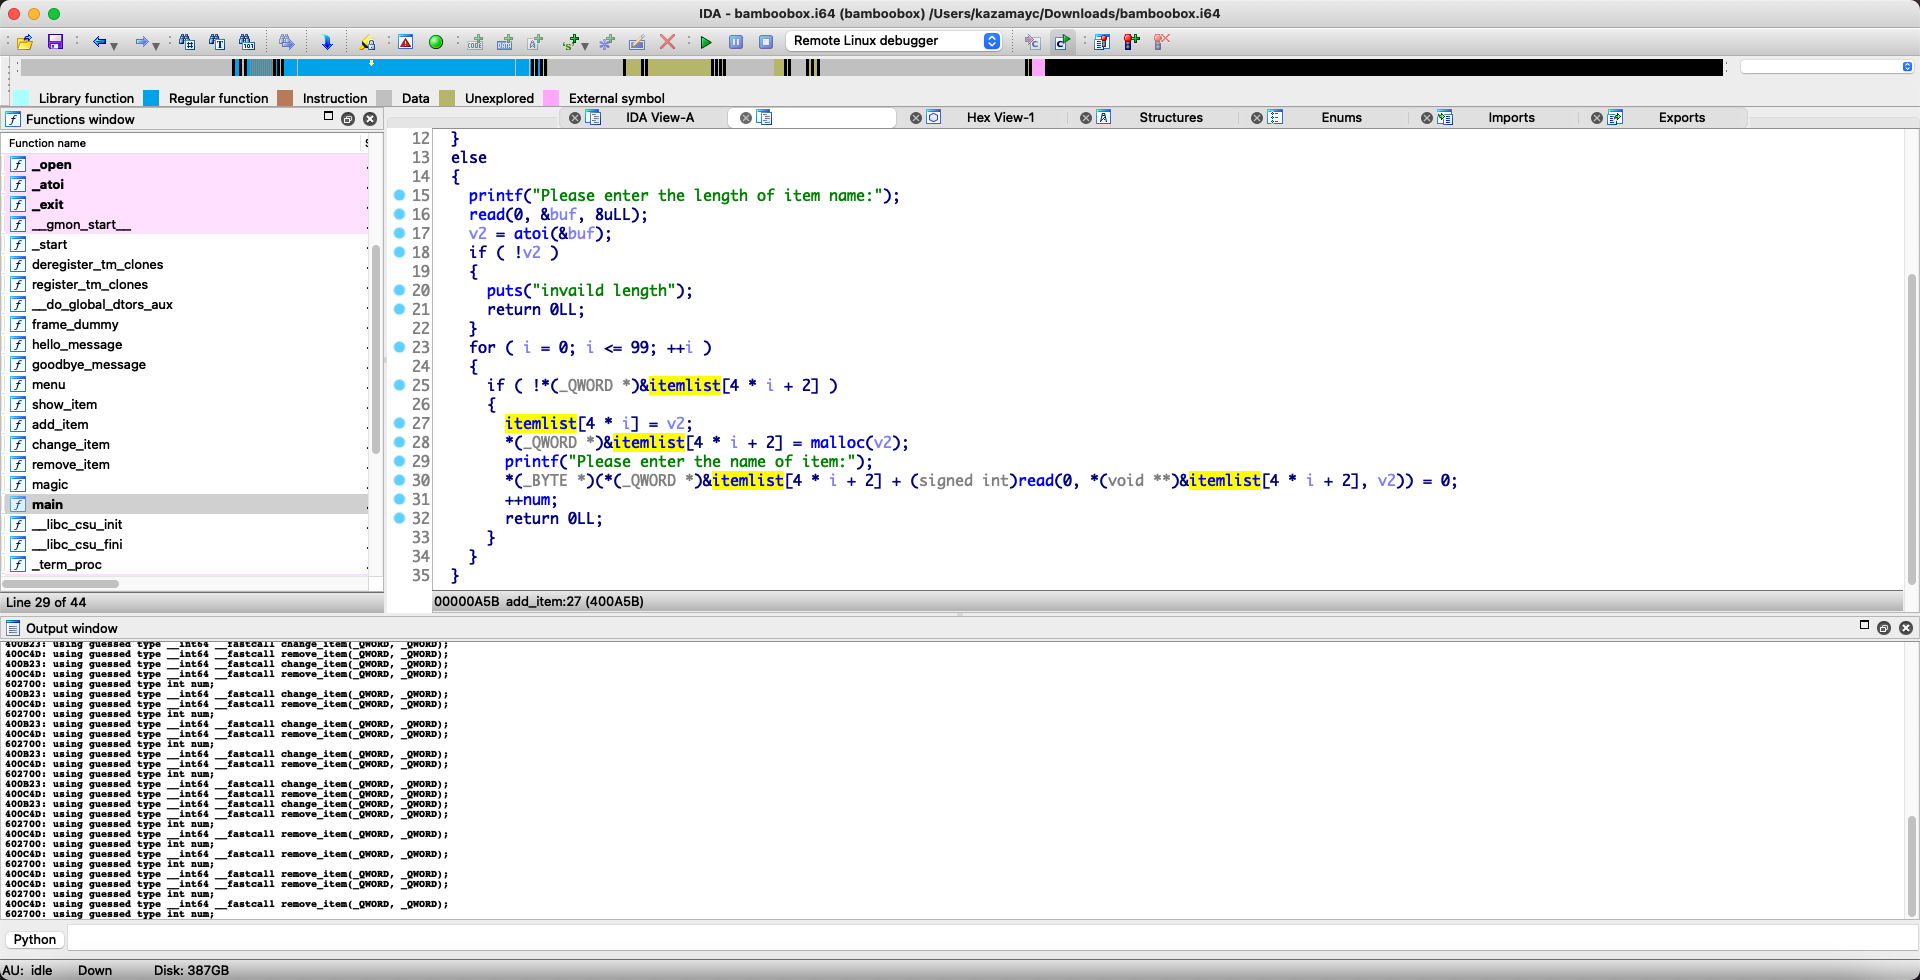The image size is (1920, 980).
Task: Jump forward with the blue right arrow
Action: click(x=142, y=42)
